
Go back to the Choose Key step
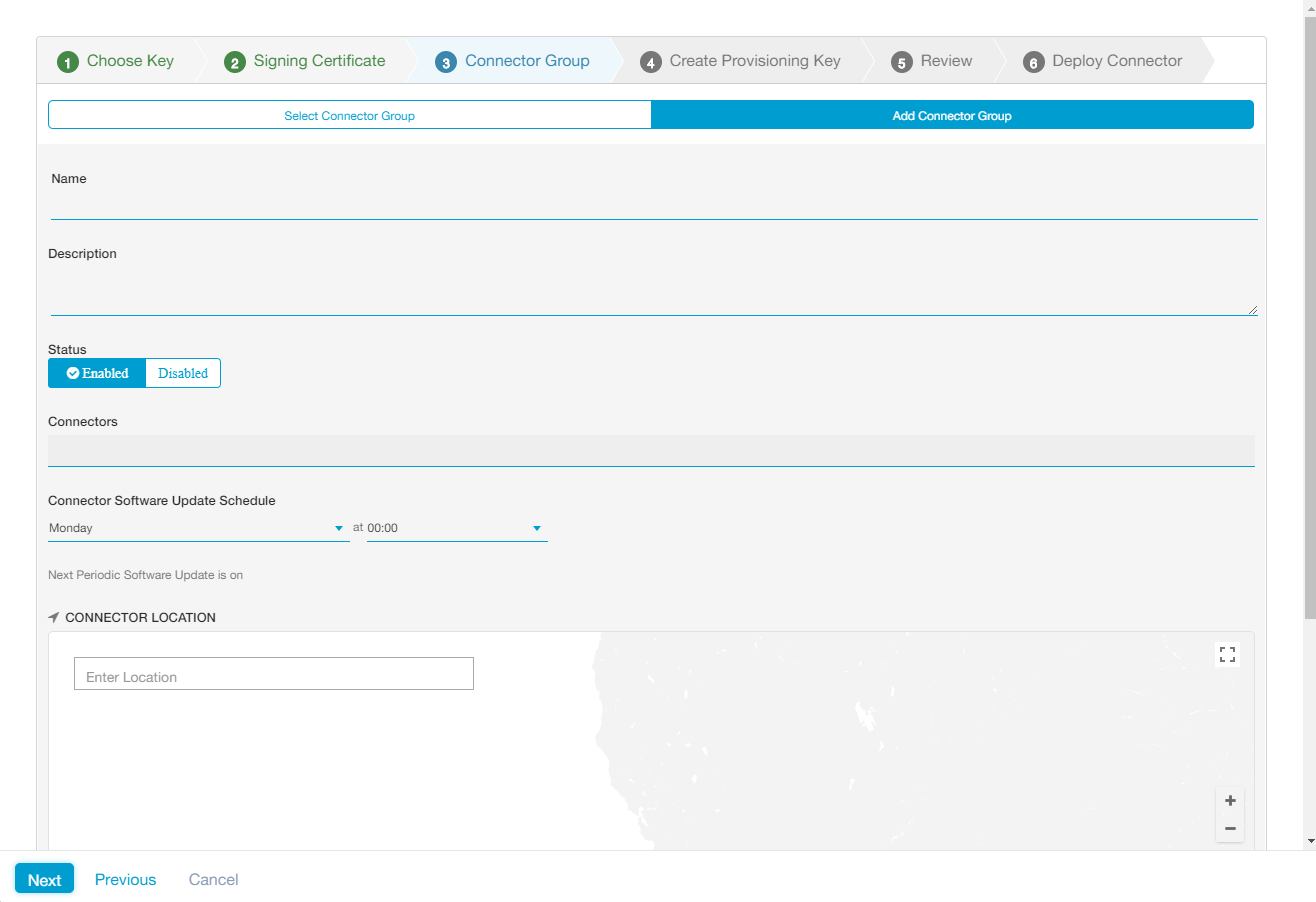click(x=117, y=60)
